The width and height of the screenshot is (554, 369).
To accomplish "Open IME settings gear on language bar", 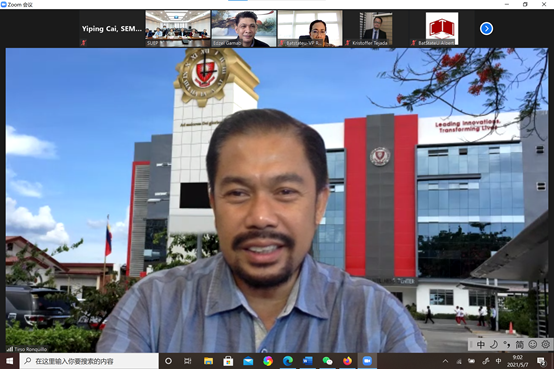I will tap(546, 344).
